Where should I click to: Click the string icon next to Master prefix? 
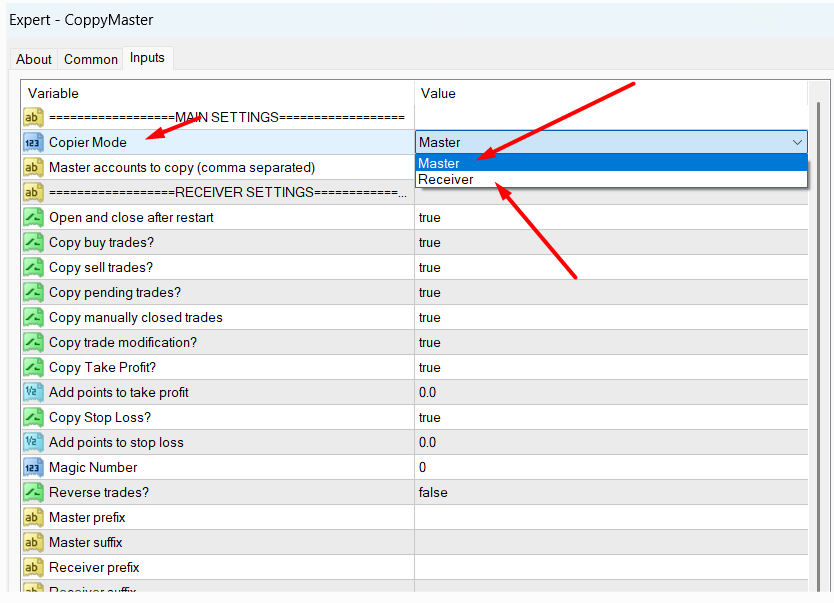(32, 517)
